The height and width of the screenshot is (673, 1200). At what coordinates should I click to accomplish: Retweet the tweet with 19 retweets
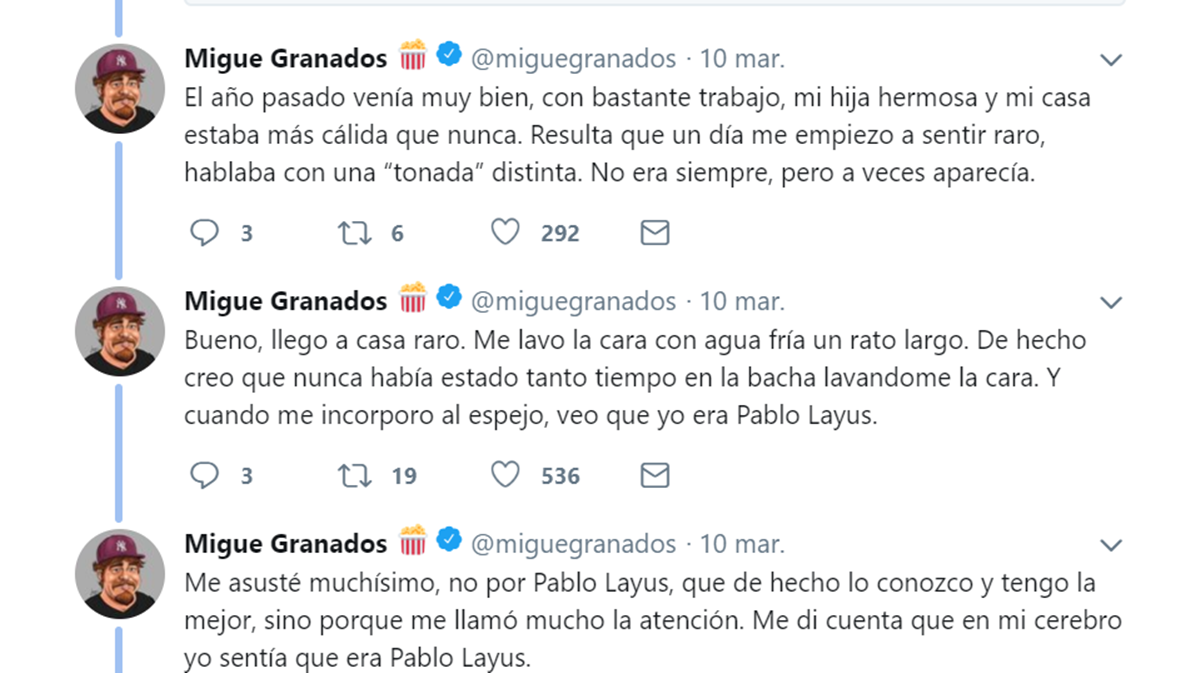[355, 475]
